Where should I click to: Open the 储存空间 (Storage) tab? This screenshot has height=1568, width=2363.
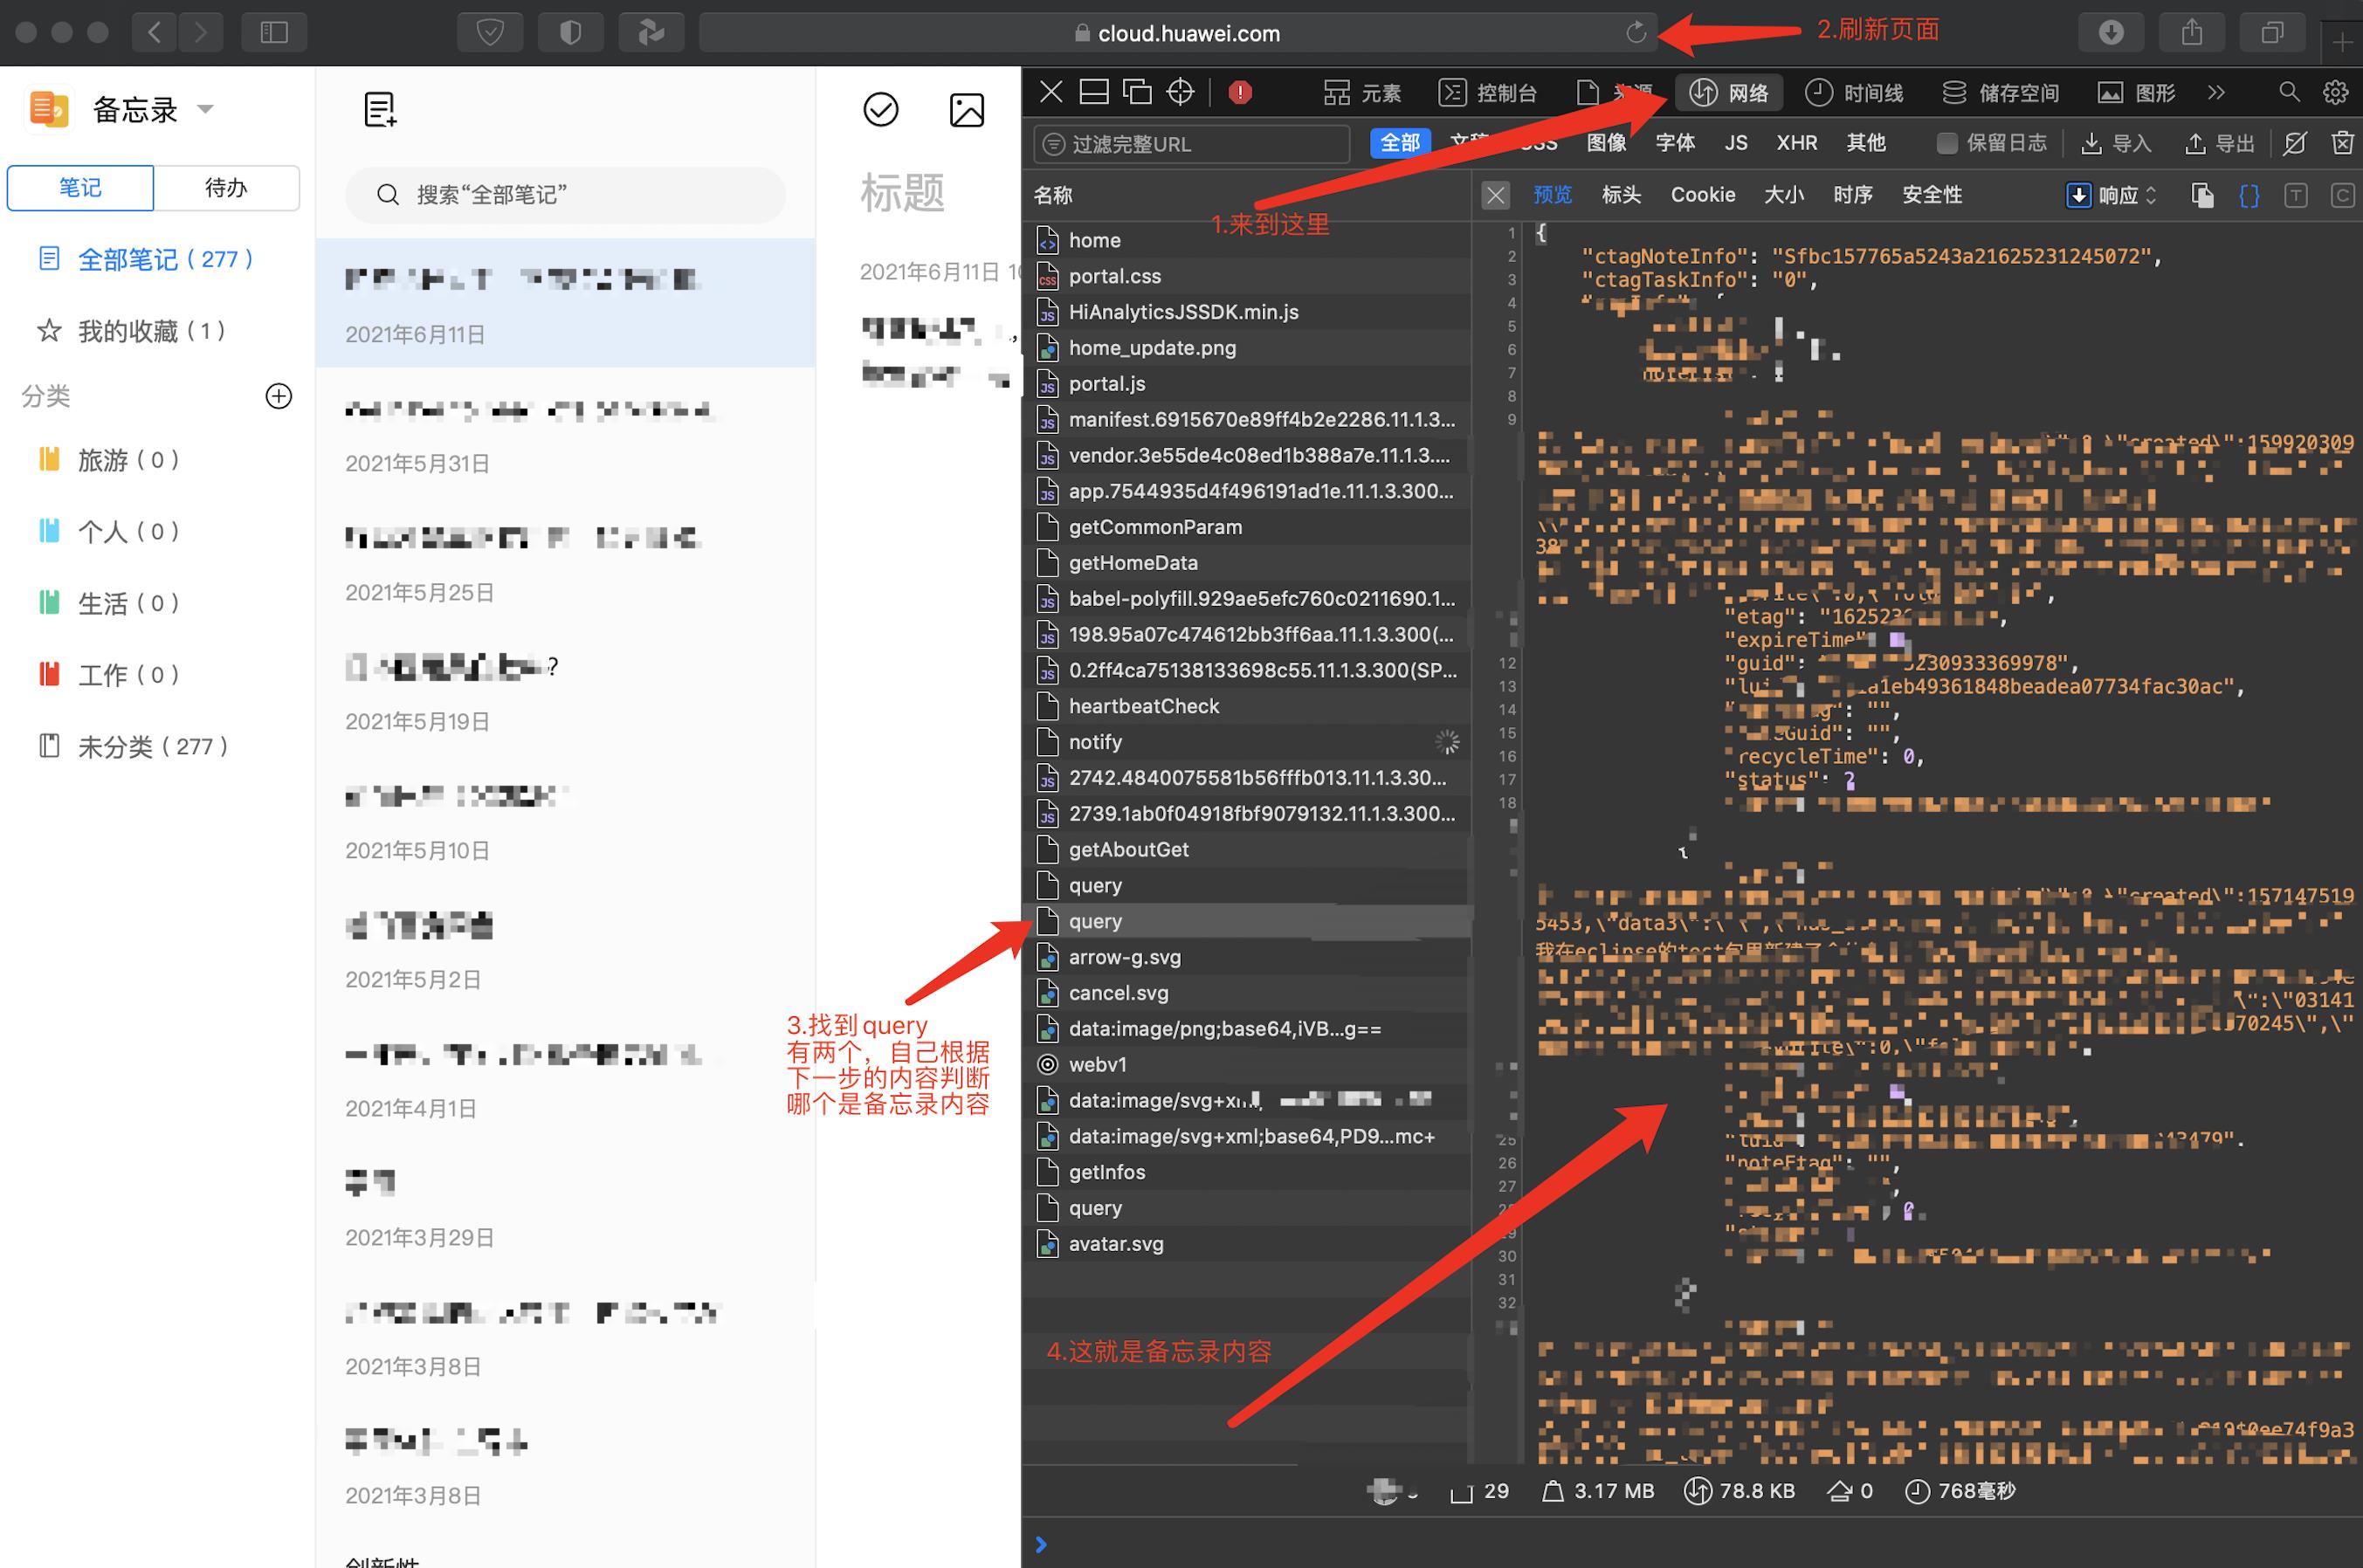coord(2000,93)
